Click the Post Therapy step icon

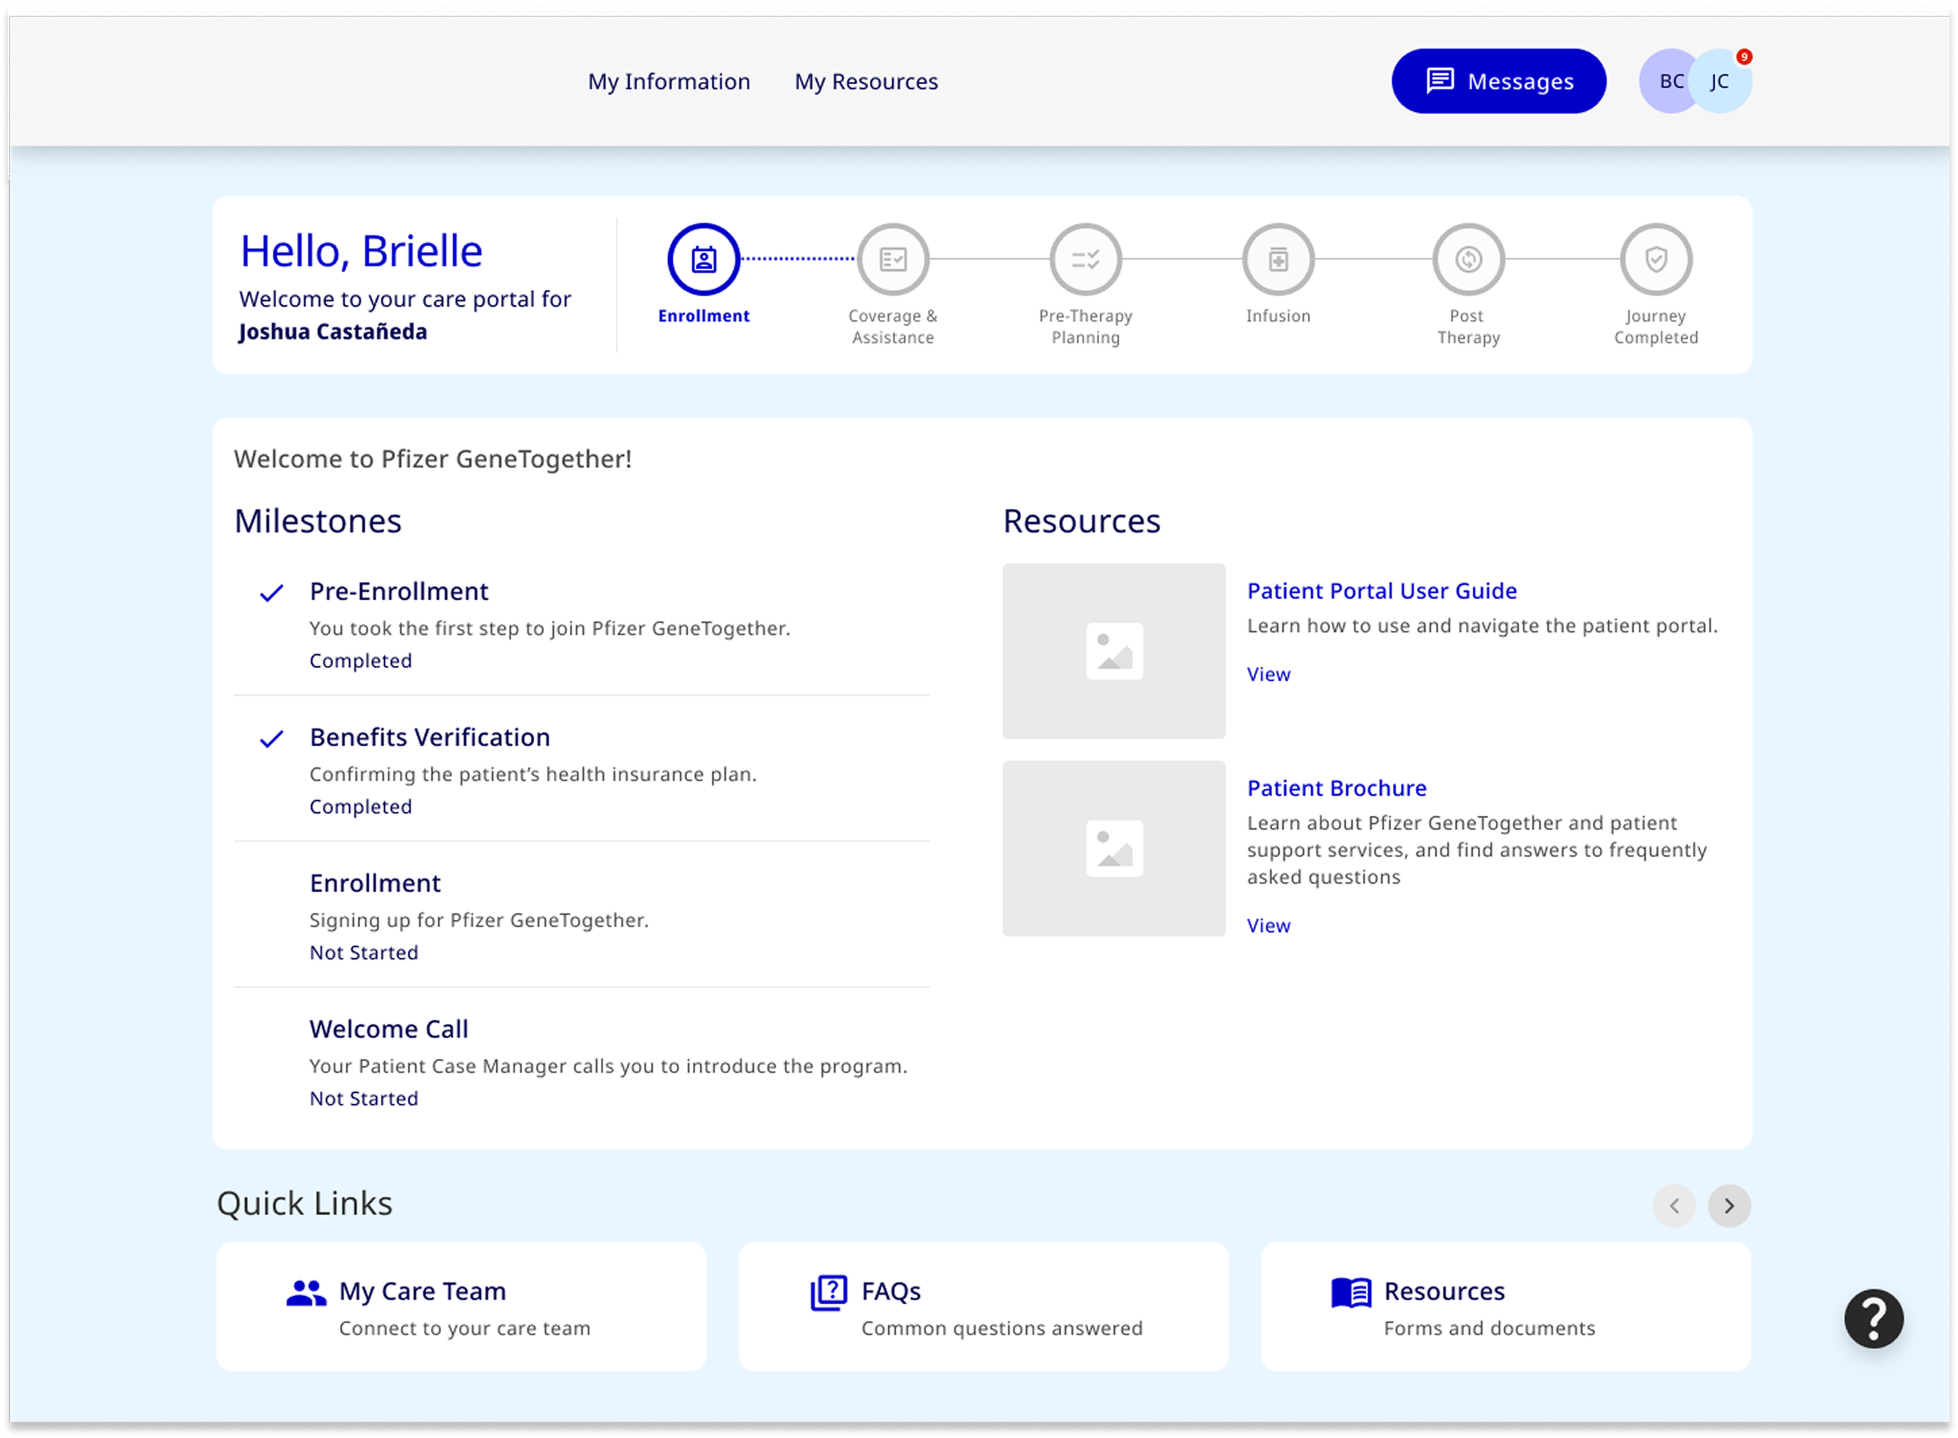1468,260
